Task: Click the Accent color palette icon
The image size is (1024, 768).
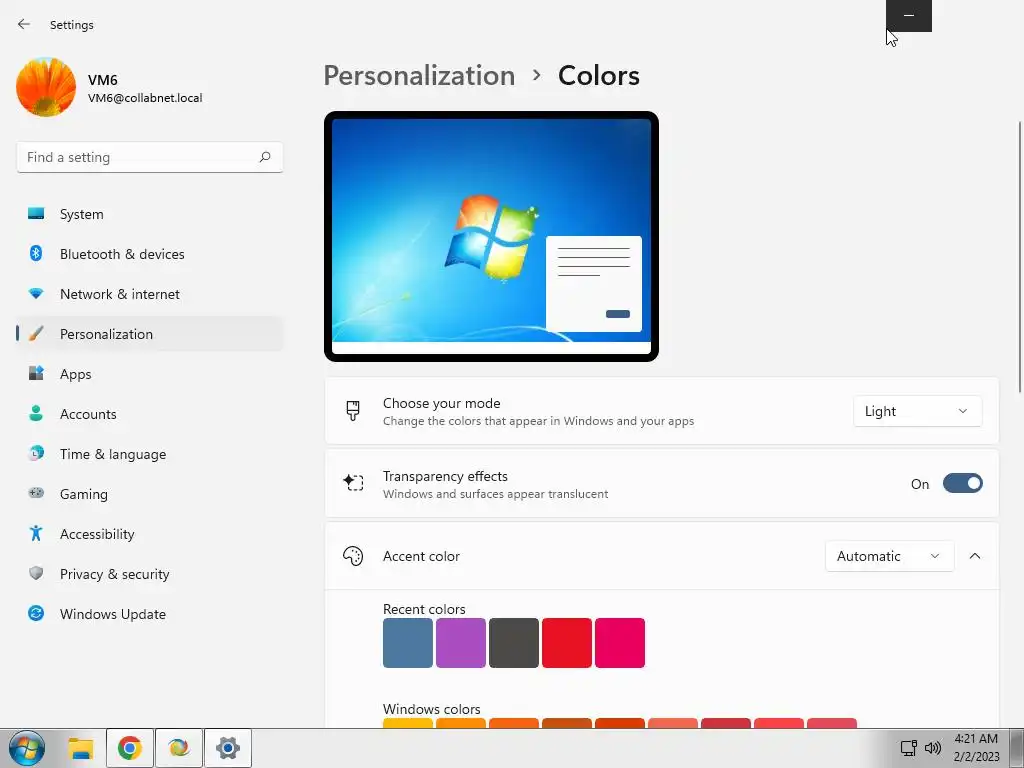Action: (353, 556)
